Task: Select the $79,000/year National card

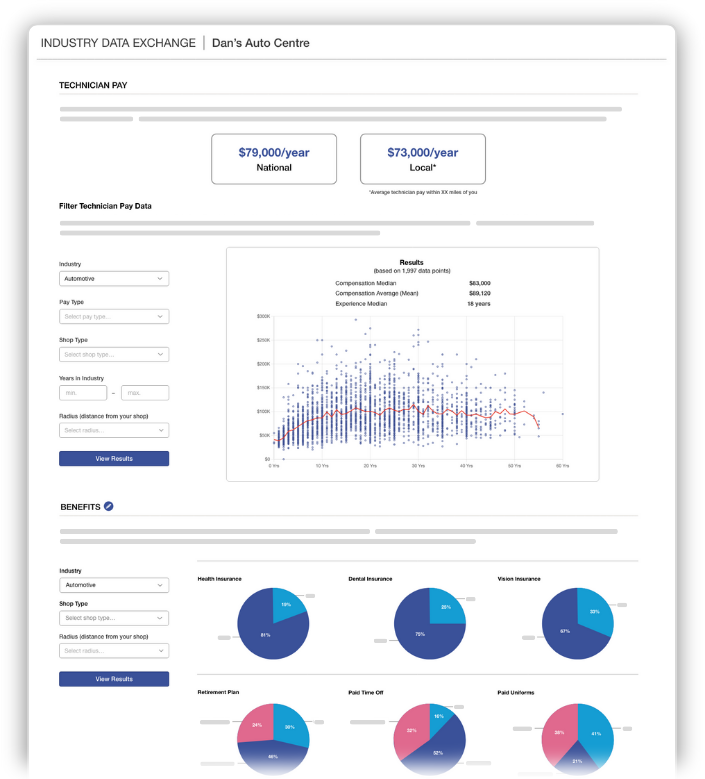Action: pos(274,159)
